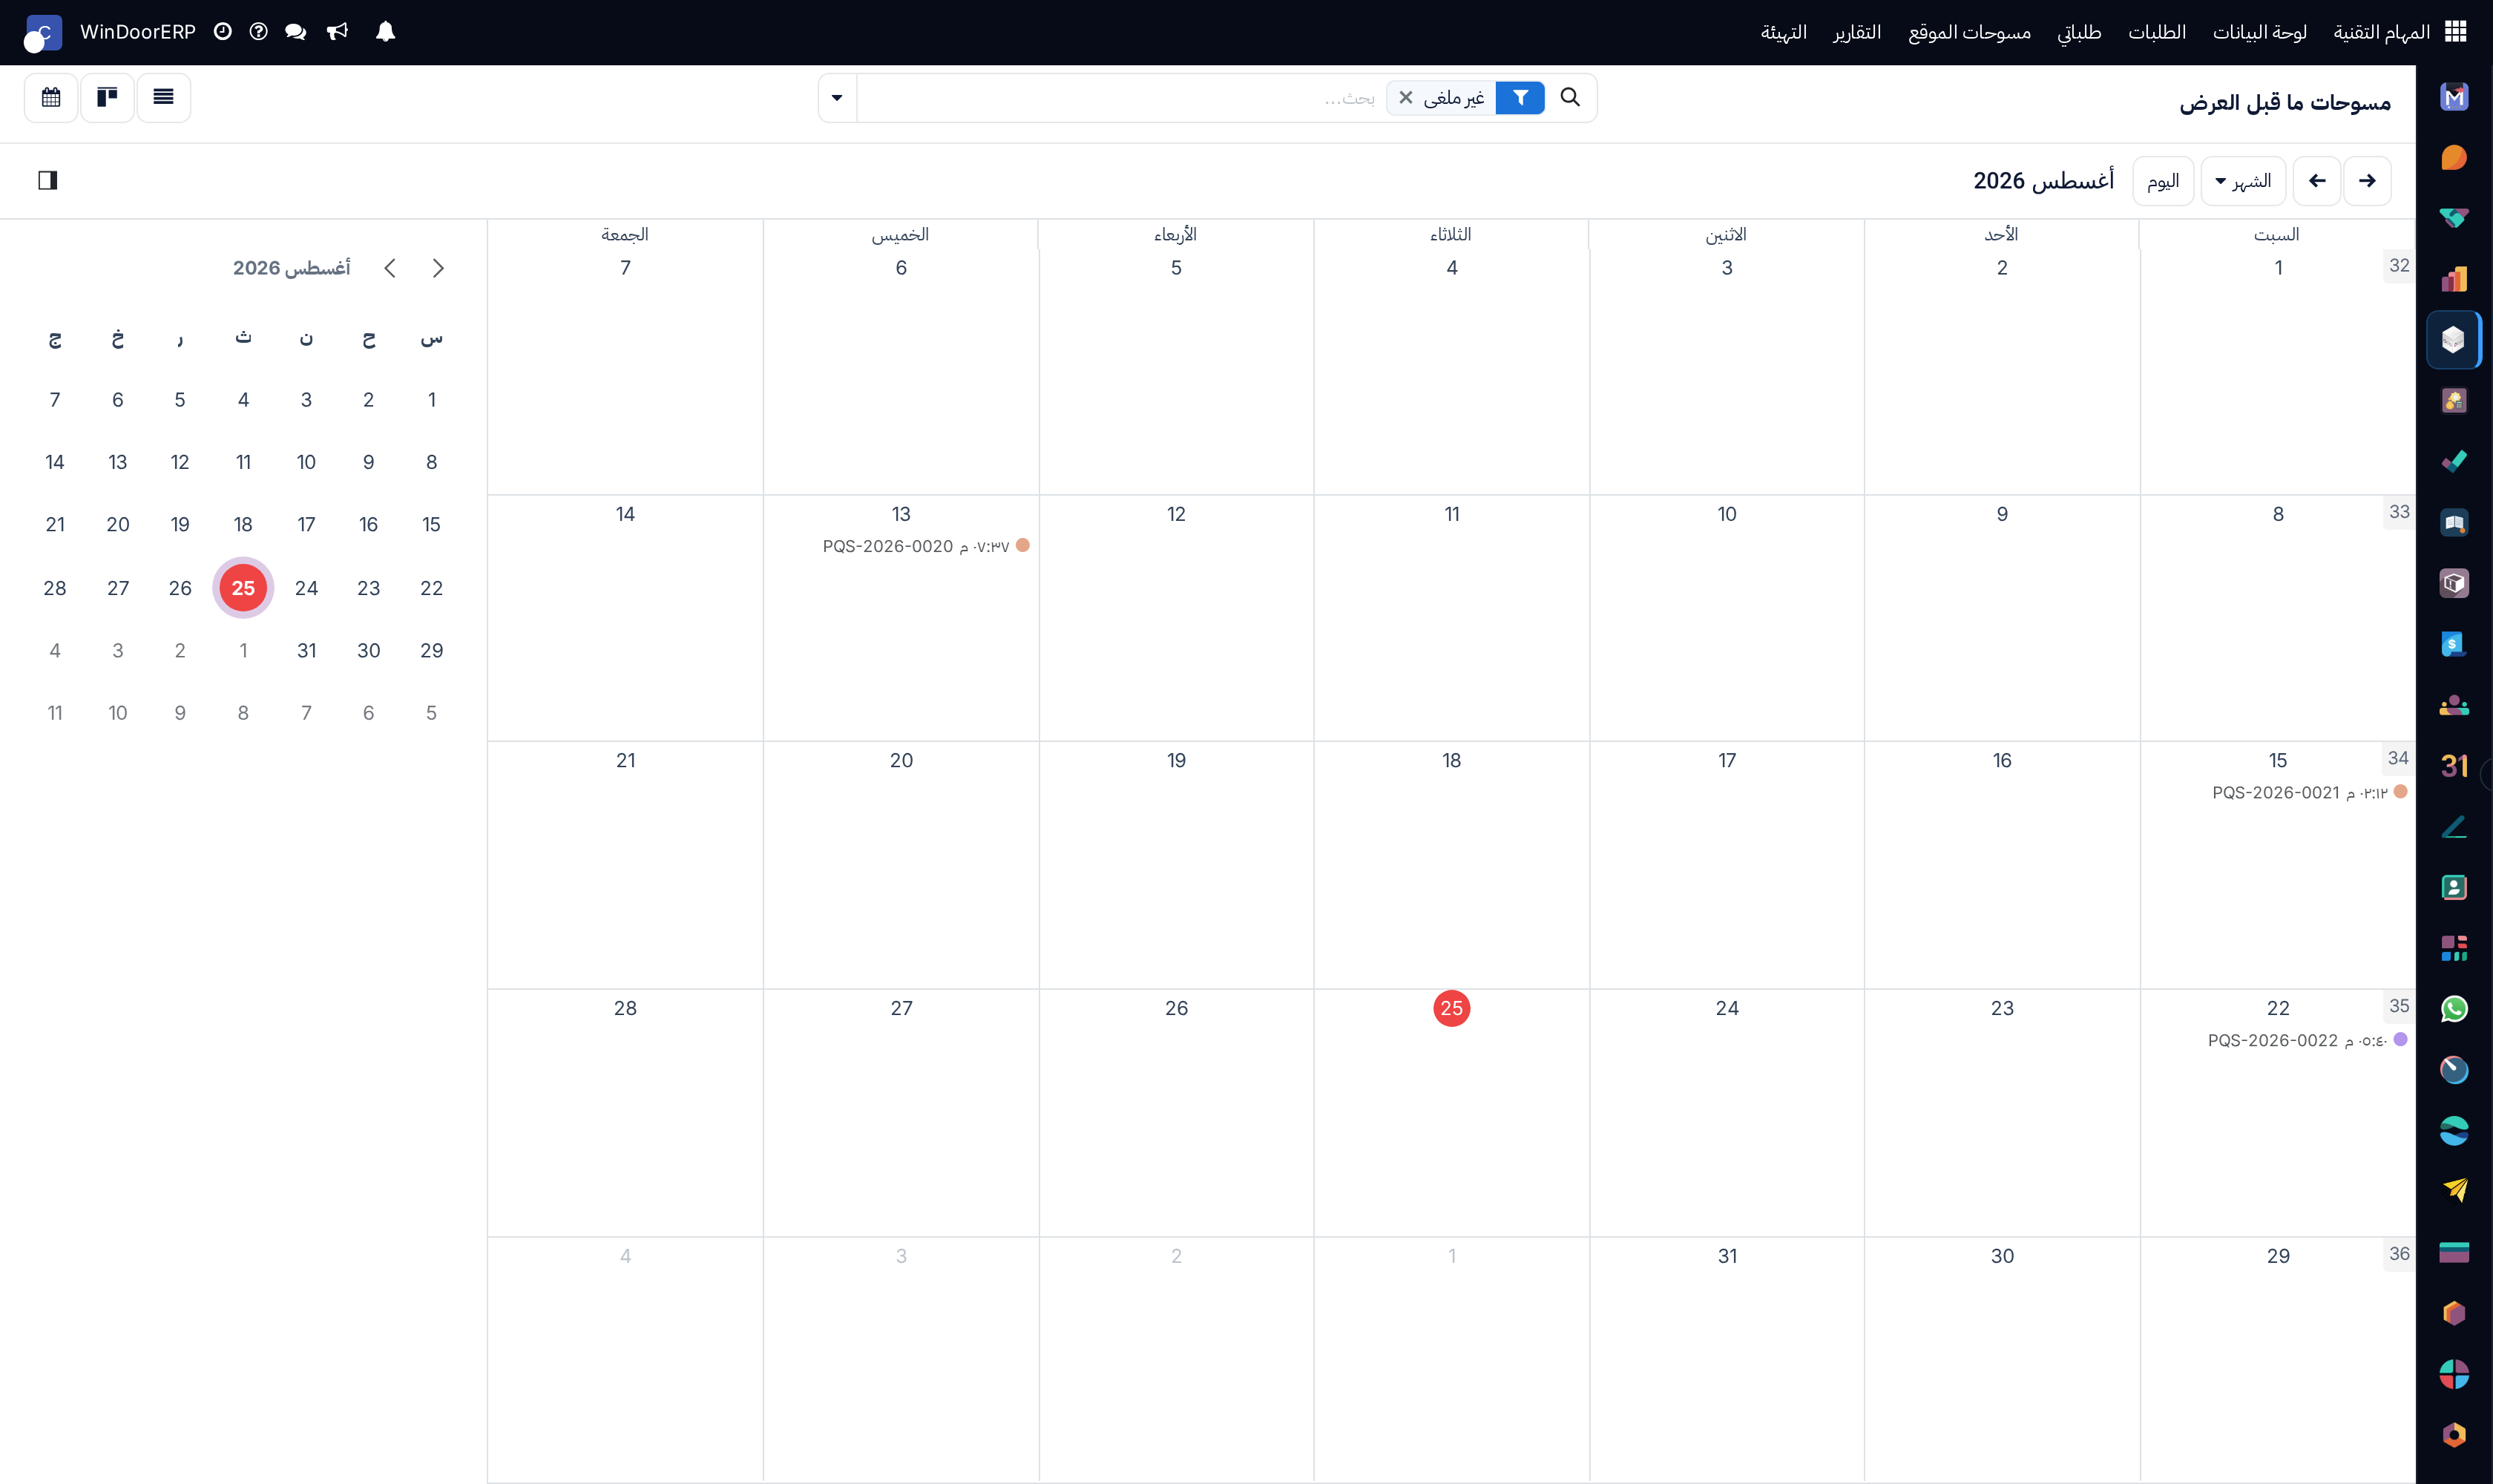Open the active white cube app icon
The image size is (2493, 1484).
[x=2454, y=340]
